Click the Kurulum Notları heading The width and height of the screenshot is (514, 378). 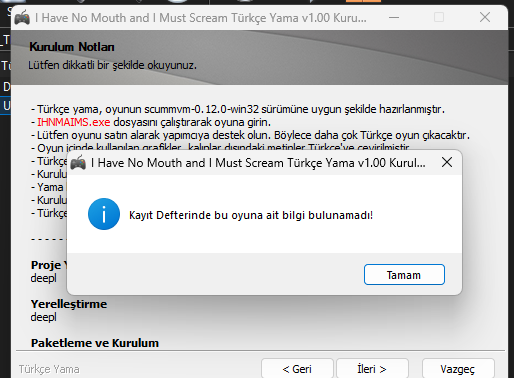coord(72,47)
